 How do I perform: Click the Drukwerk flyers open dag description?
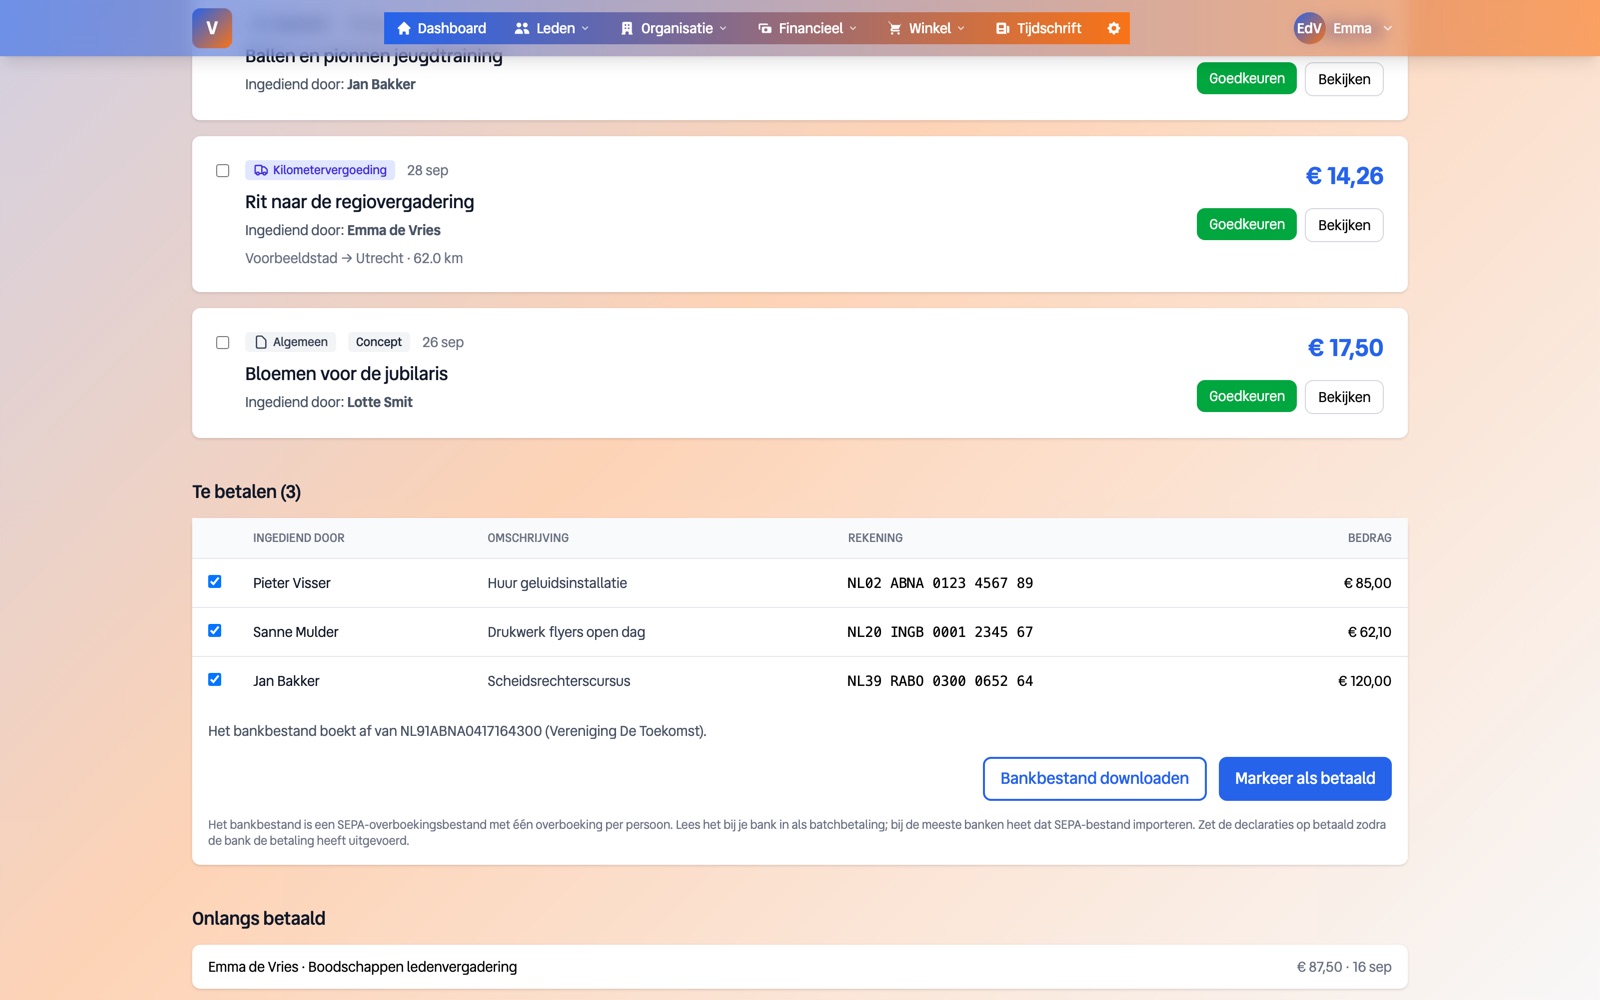pos(566,632)
